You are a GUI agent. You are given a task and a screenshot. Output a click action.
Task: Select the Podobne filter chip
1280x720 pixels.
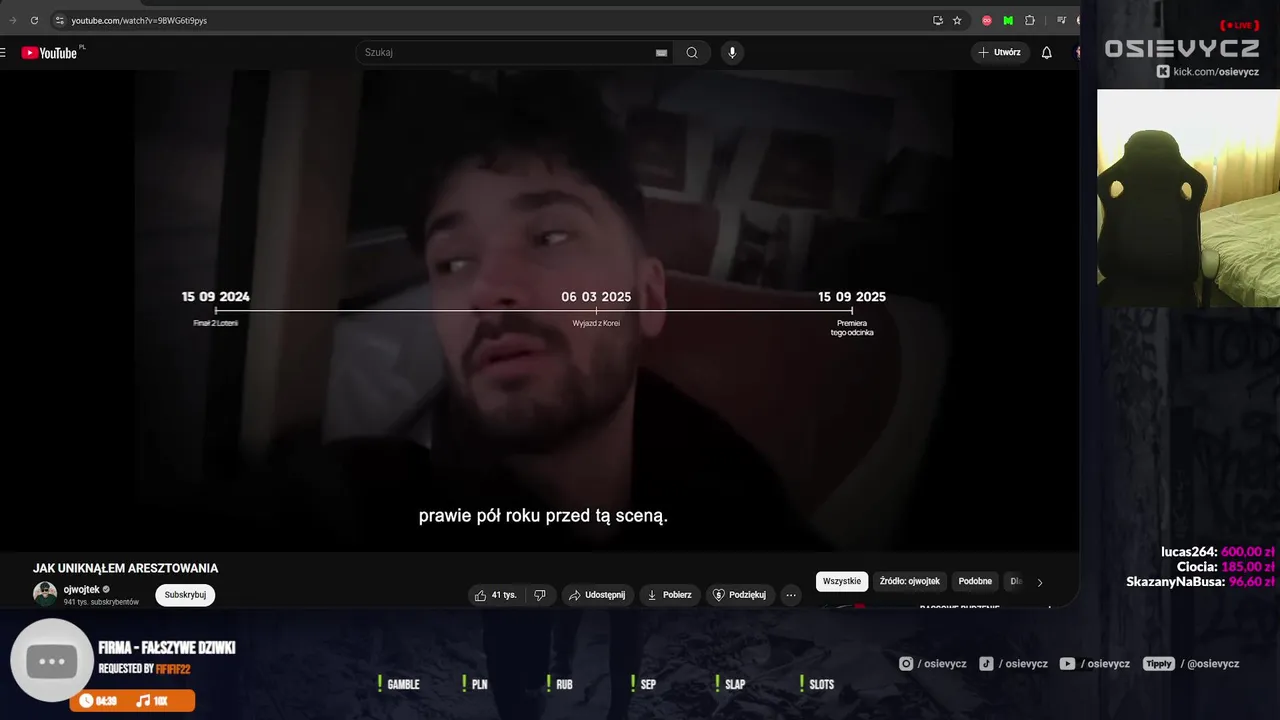975,581
